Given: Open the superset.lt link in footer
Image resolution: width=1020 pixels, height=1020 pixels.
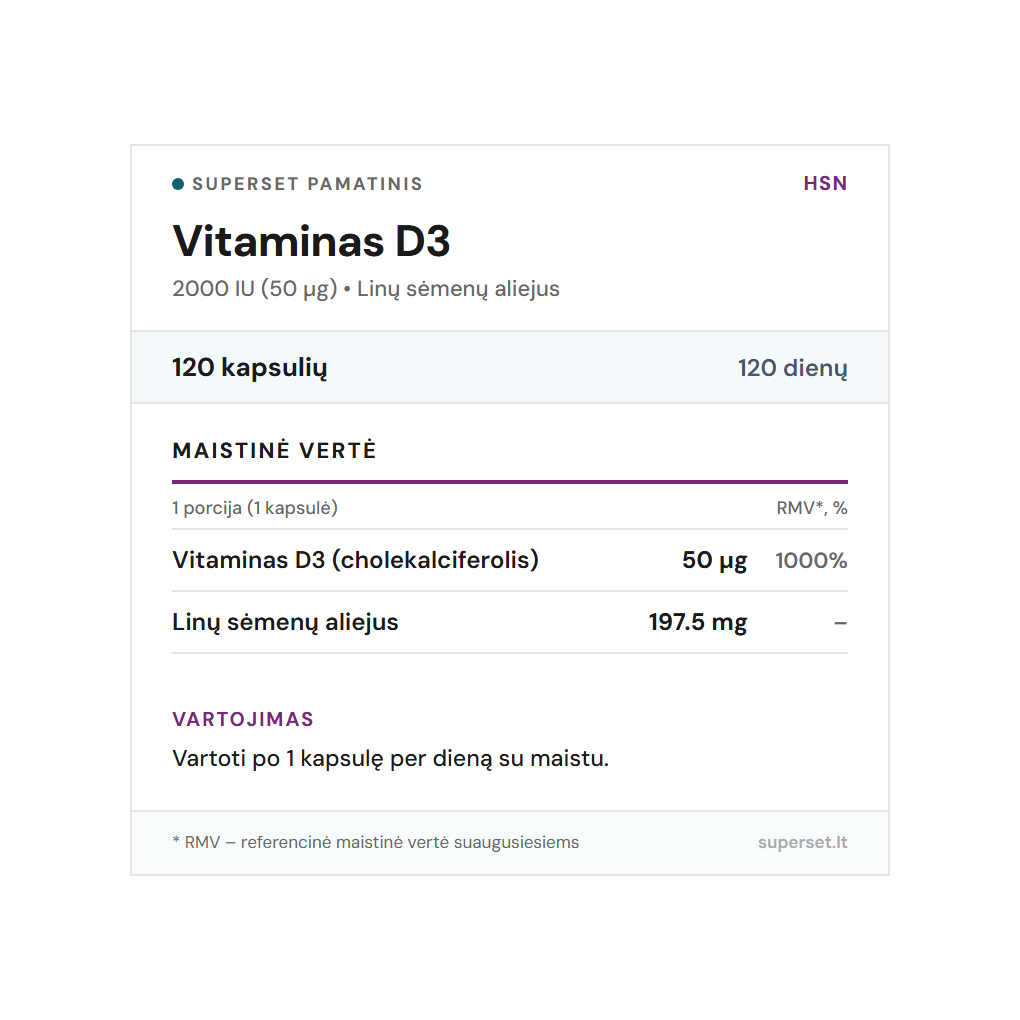Looking at the screenshot, I should pos(802,842).
